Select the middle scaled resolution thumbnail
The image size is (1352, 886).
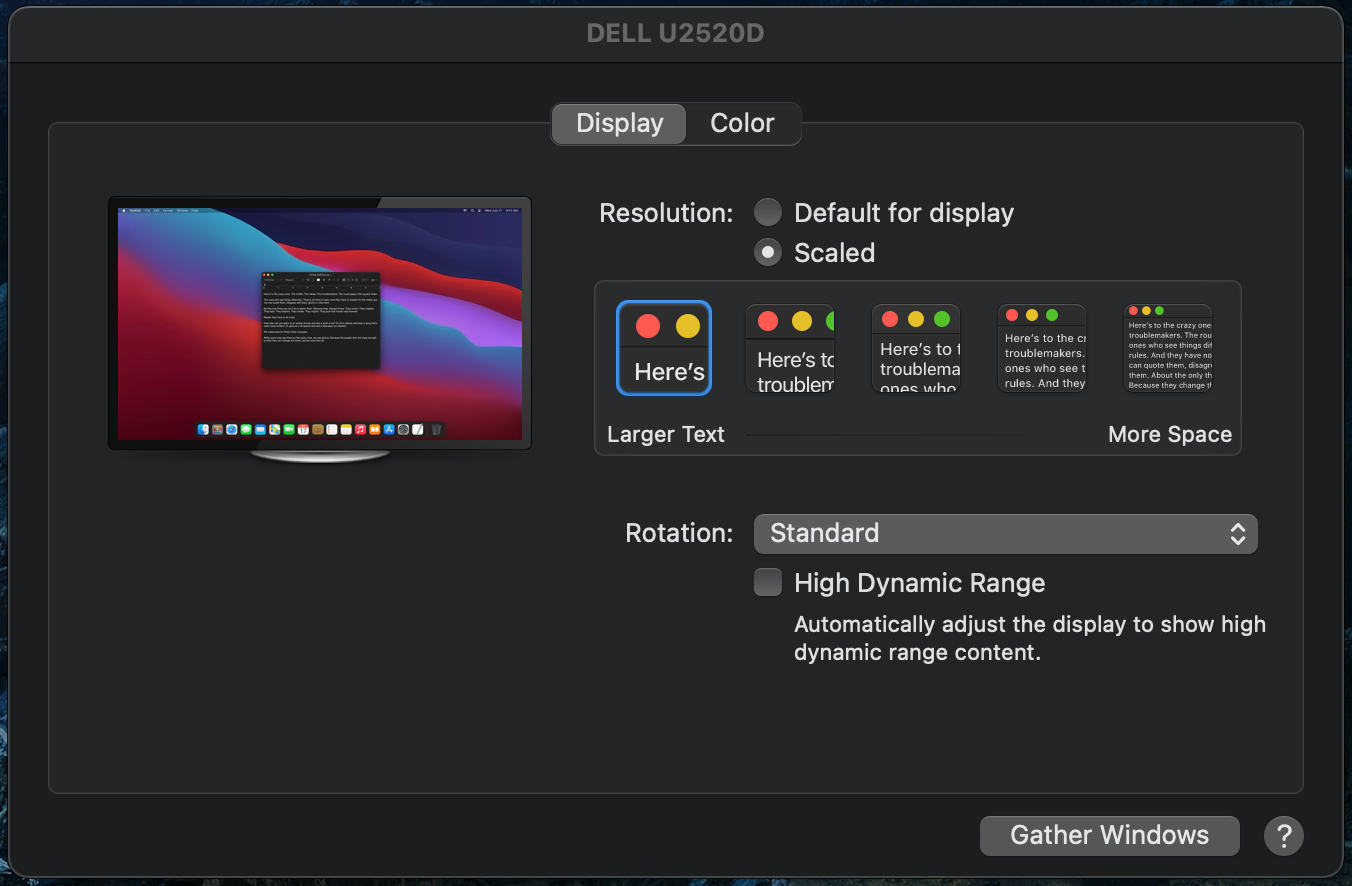click(916, 348)
